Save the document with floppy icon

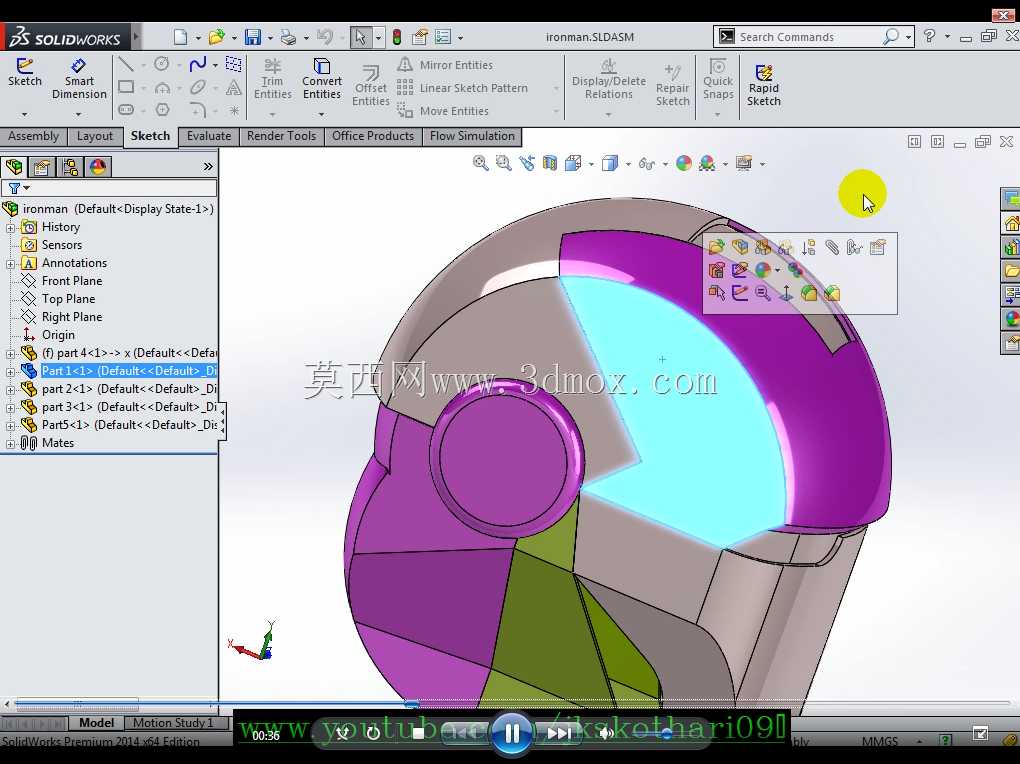(252, 37)
